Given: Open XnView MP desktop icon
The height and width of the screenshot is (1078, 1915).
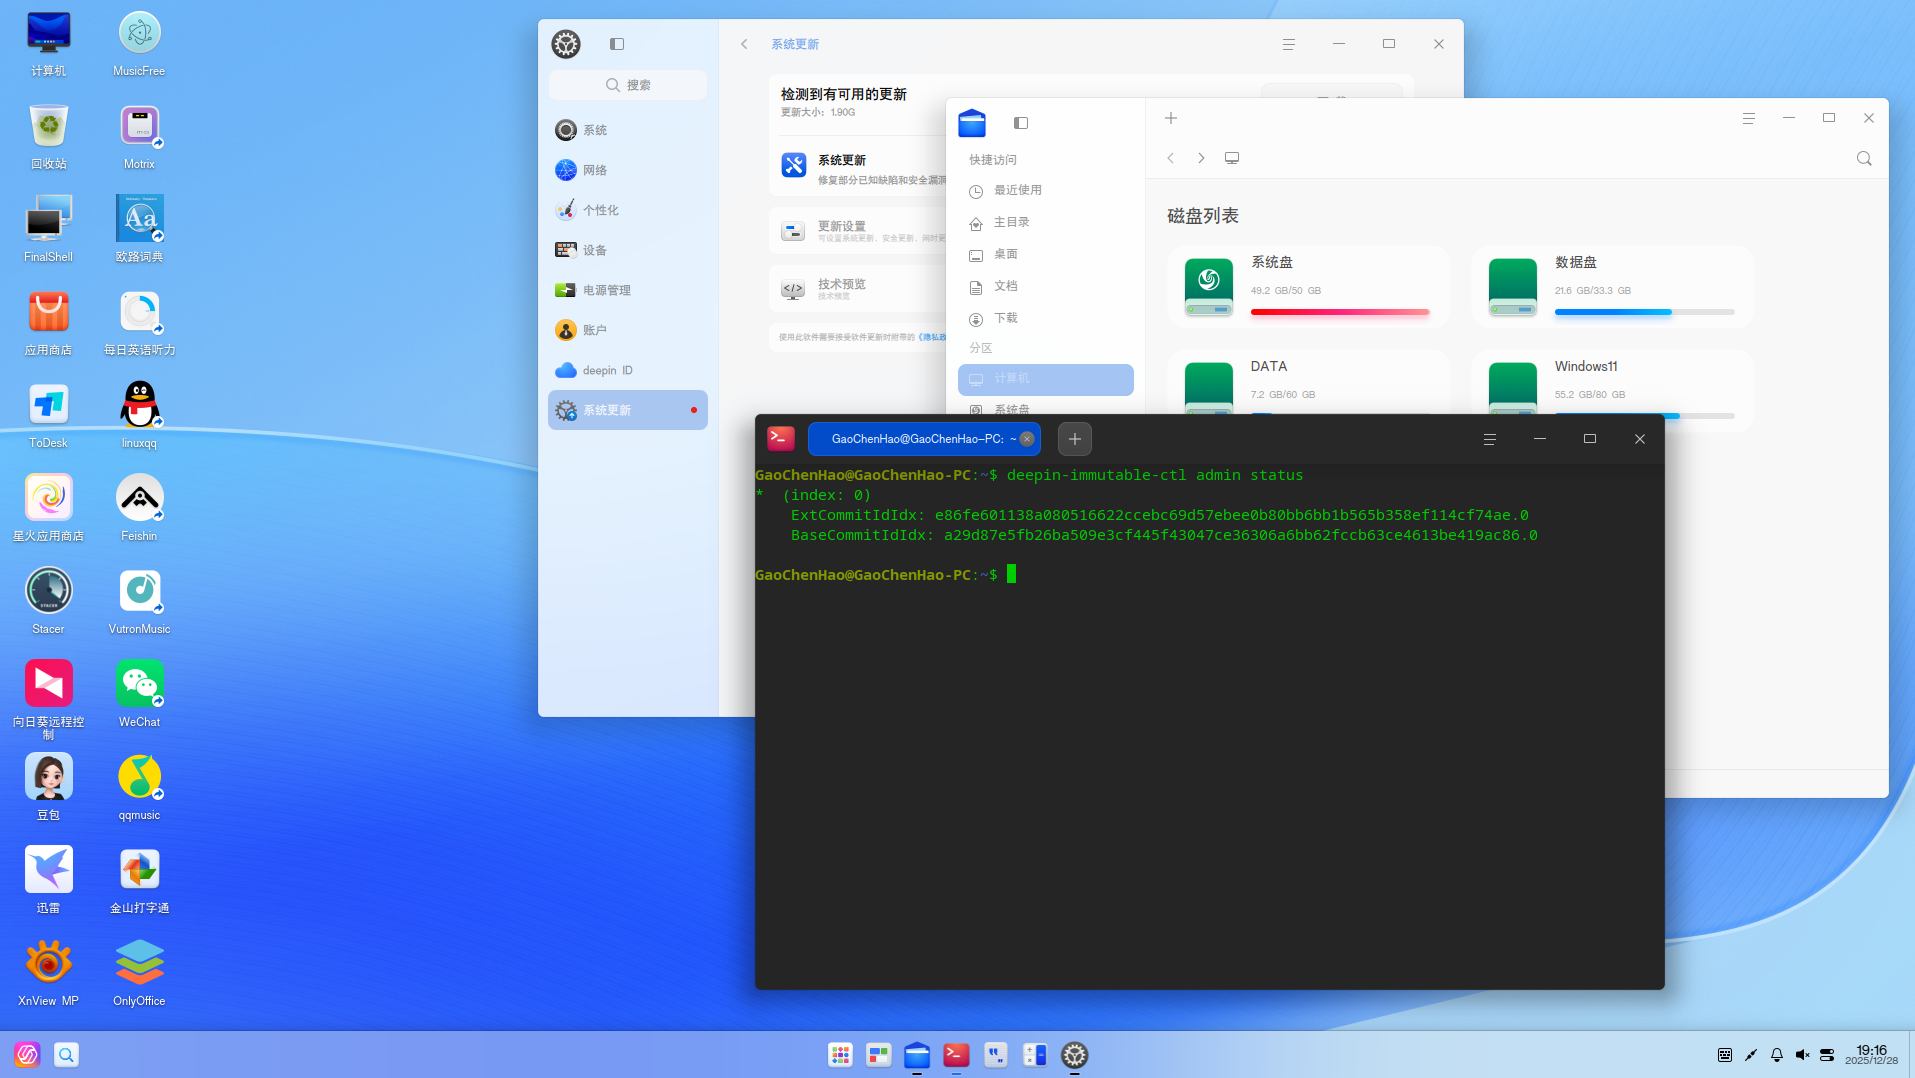Looking at the screenshot, I should [48, 973].
